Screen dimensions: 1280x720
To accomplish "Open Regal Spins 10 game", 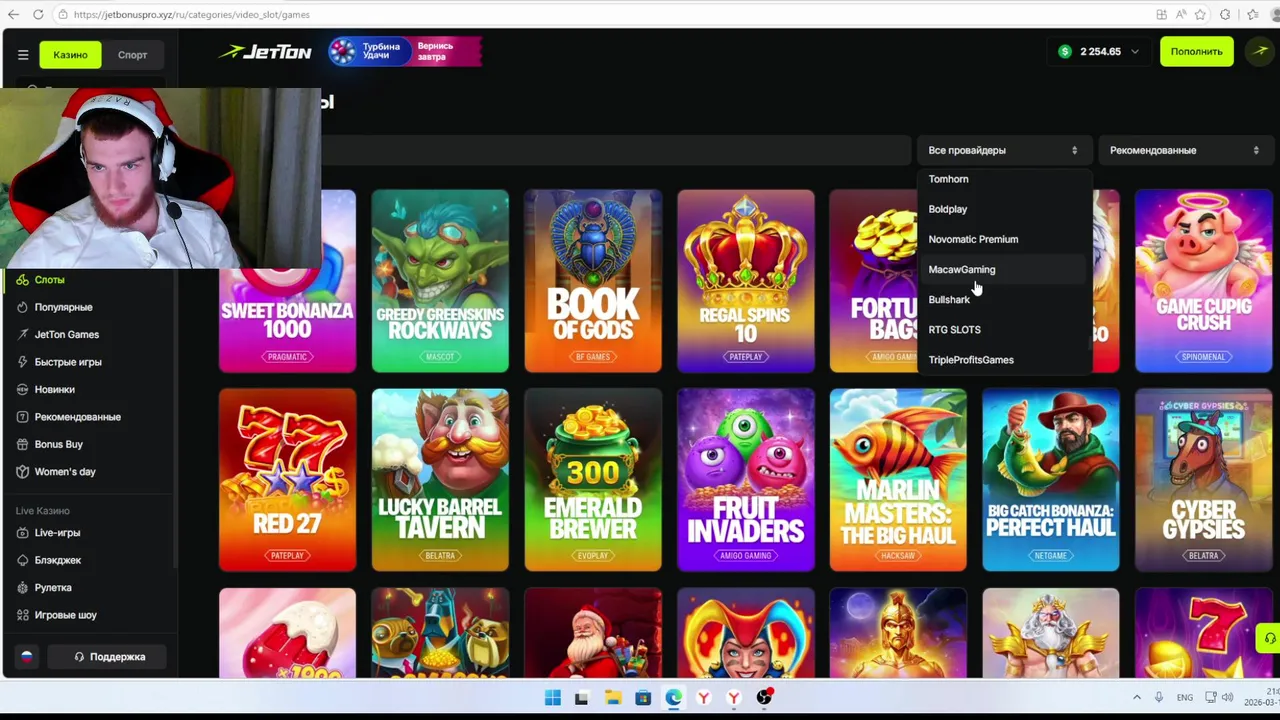I will tap(746, 281).
